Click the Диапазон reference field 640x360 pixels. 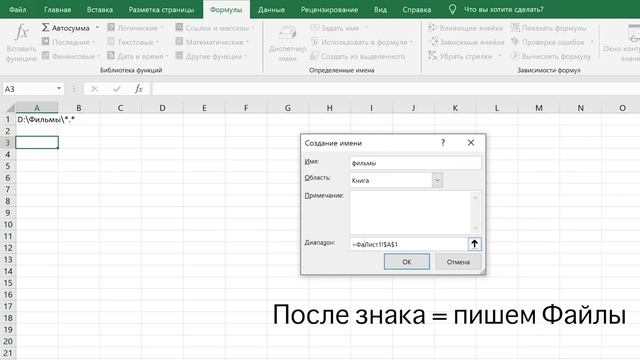coord(408,244)
